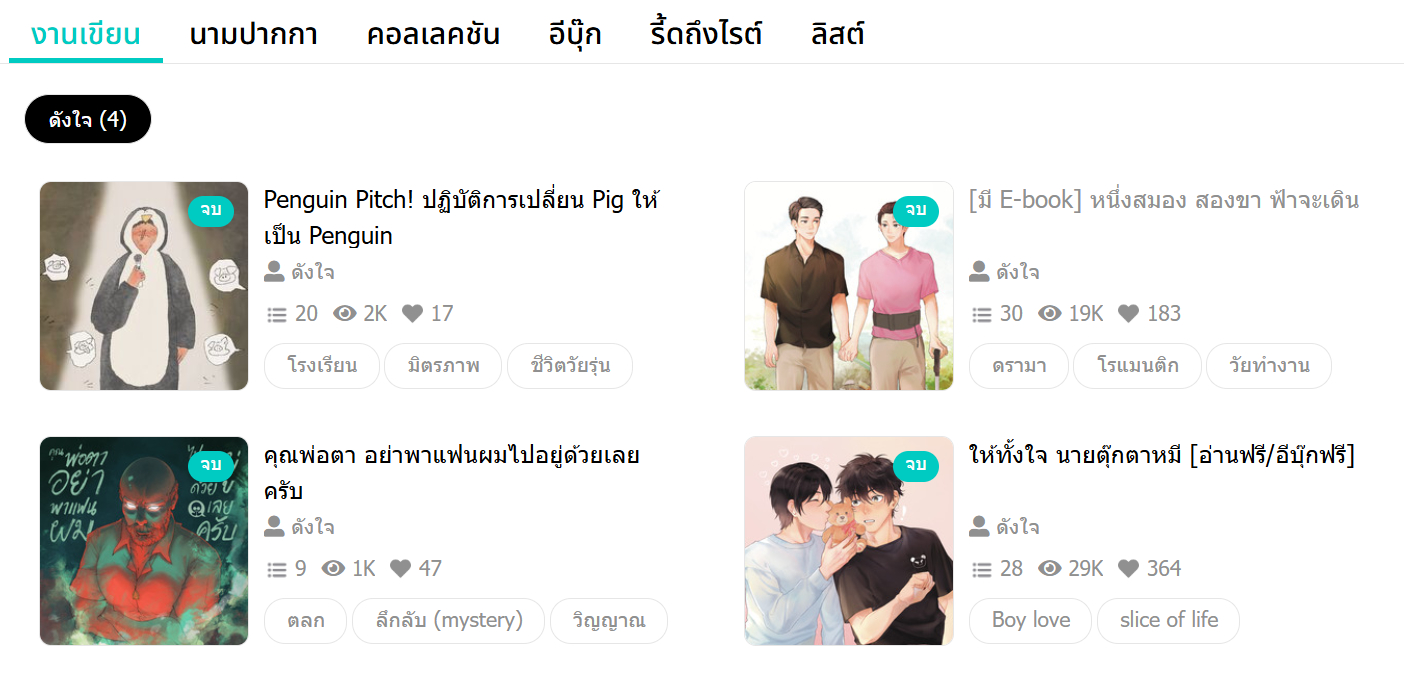
Task: Select the โรงเรียน tag
Action: 322,365
